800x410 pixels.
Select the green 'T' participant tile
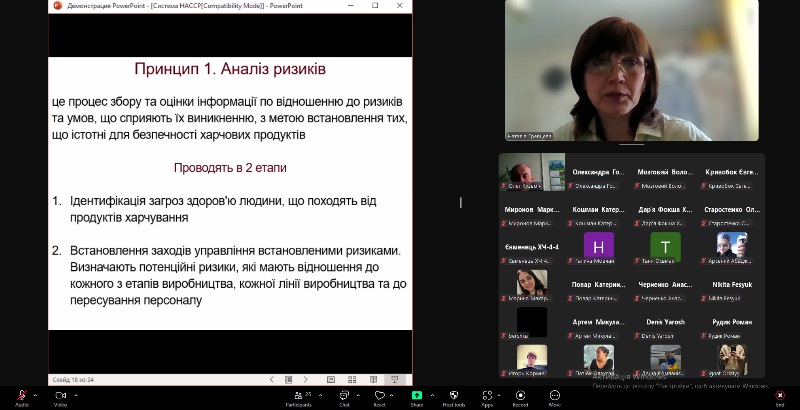(665, 246)
